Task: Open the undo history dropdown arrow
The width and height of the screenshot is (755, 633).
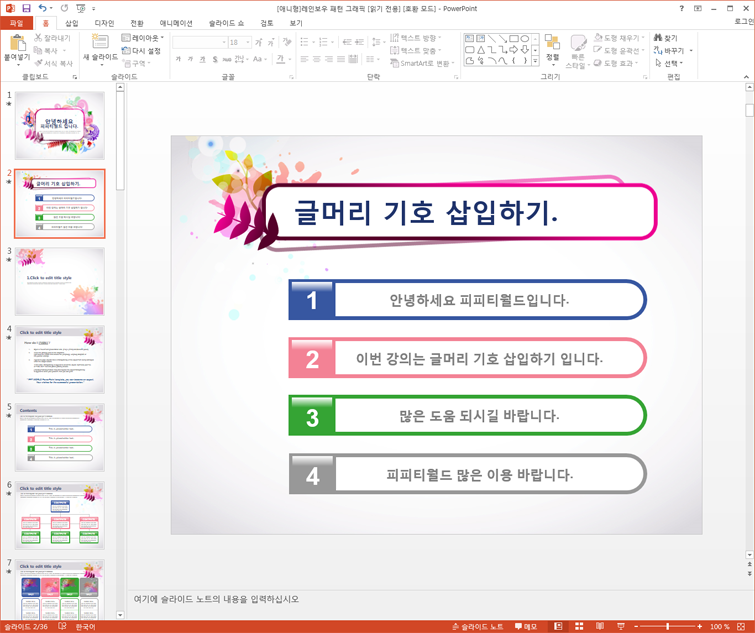Action: (x=51, y=8)
